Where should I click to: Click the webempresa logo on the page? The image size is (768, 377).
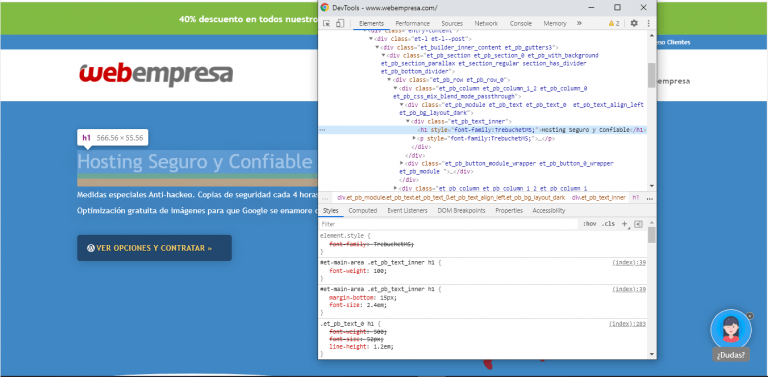pos(156,74)
